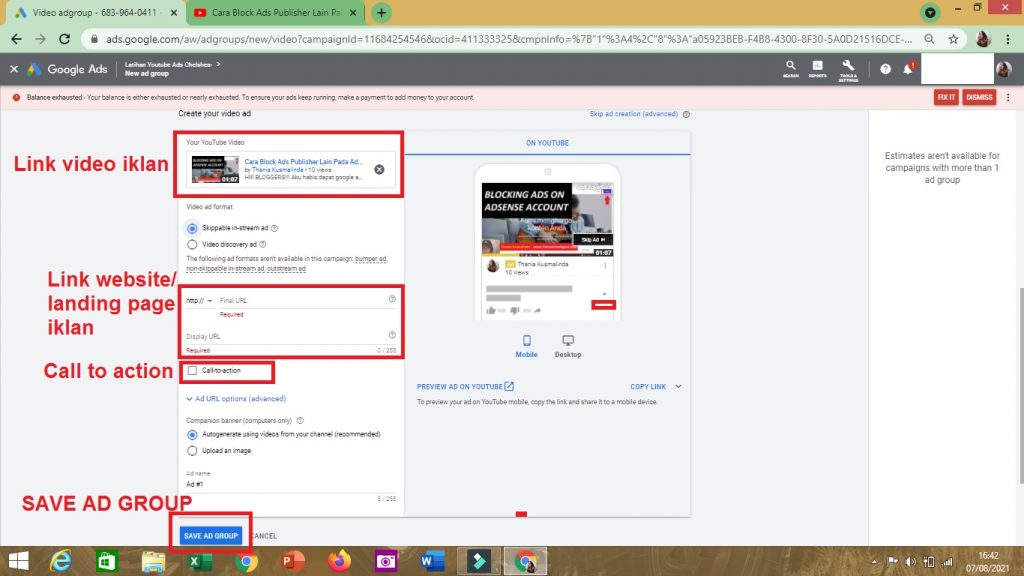Select the Mobile preview device icon

pos(526,342)
